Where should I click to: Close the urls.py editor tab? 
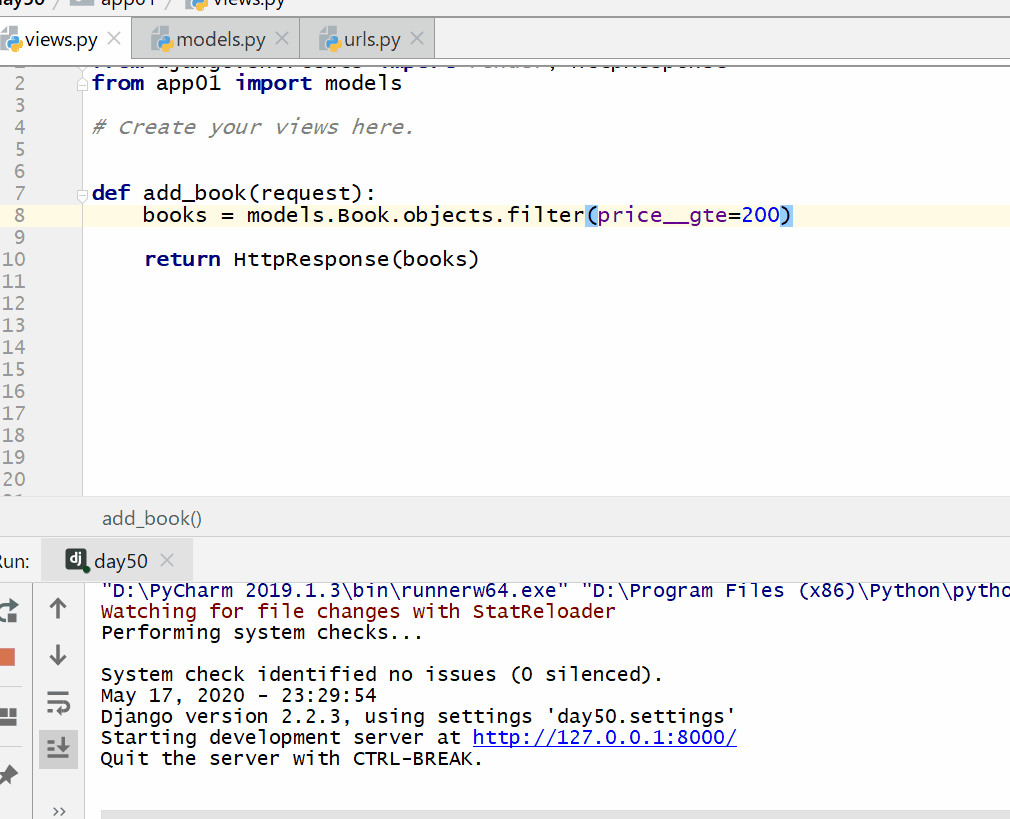[417, 39]
